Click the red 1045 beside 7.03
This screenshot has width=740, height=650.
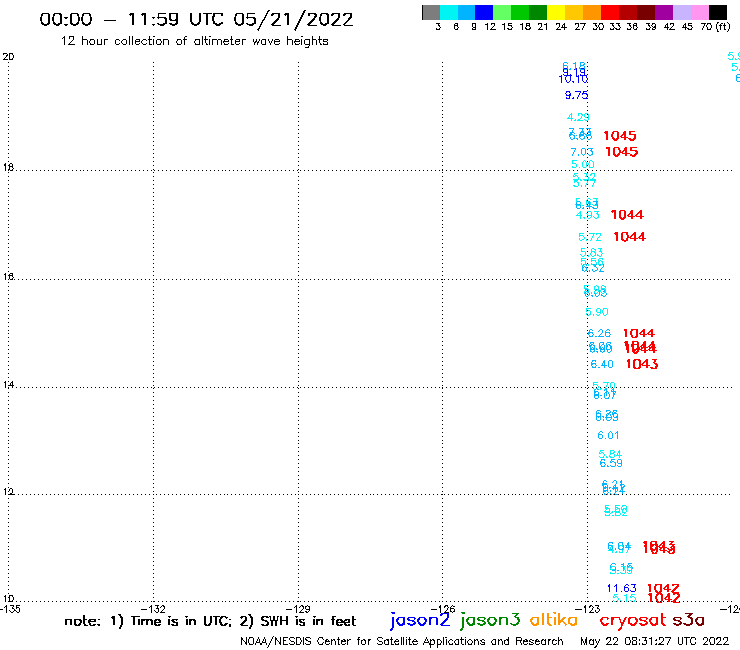[x=622, y=152]
